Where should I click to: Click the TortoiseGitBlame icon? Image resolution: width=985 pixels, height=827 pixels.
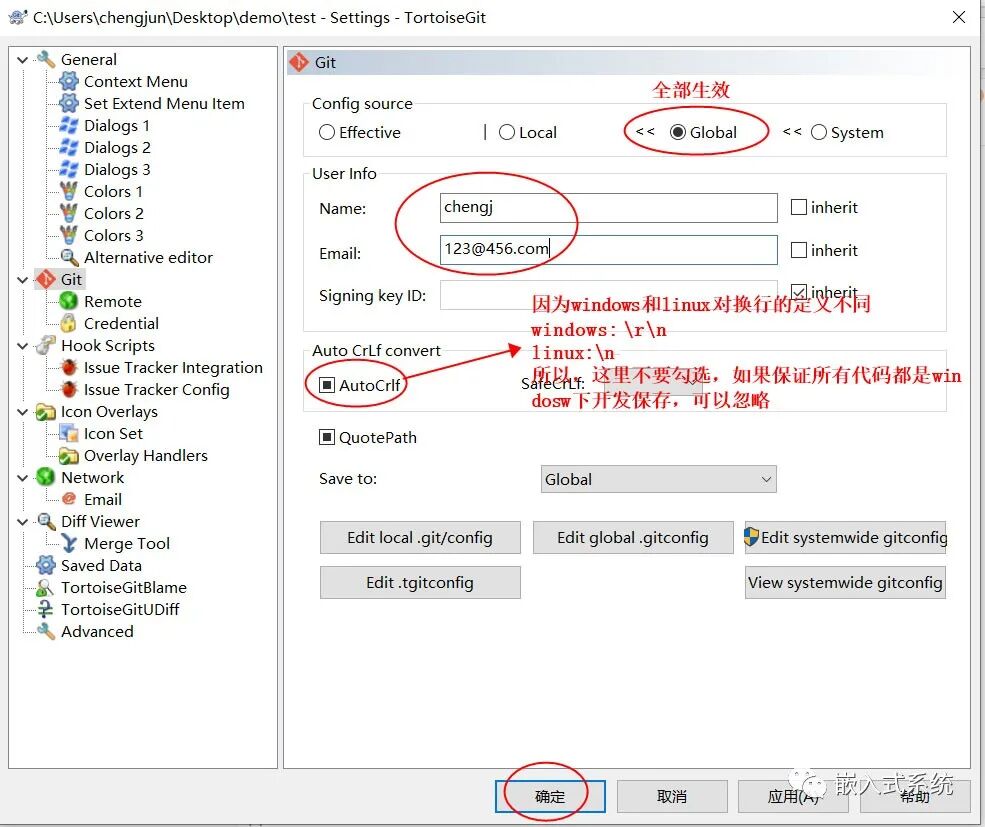[46, 587]
